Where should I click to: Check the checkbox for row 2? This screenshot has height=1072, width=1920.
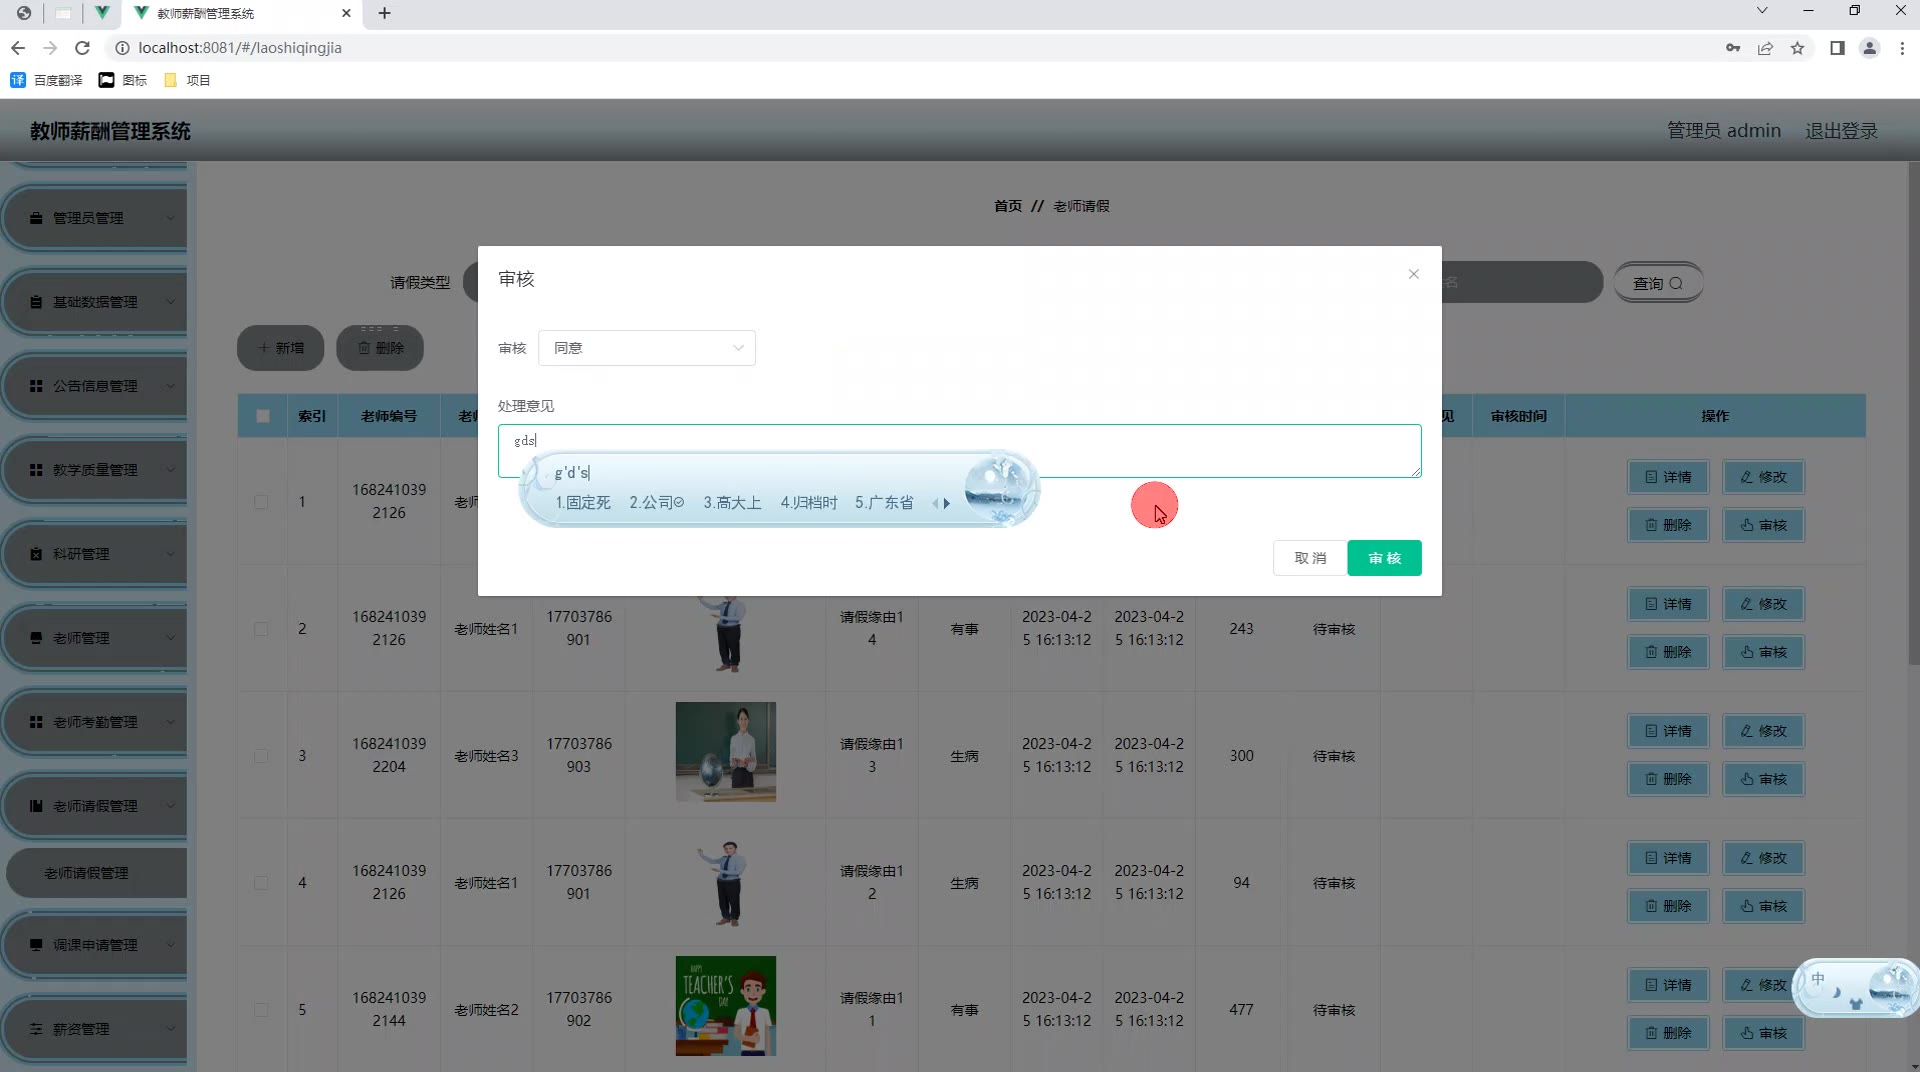click(261, 629)
